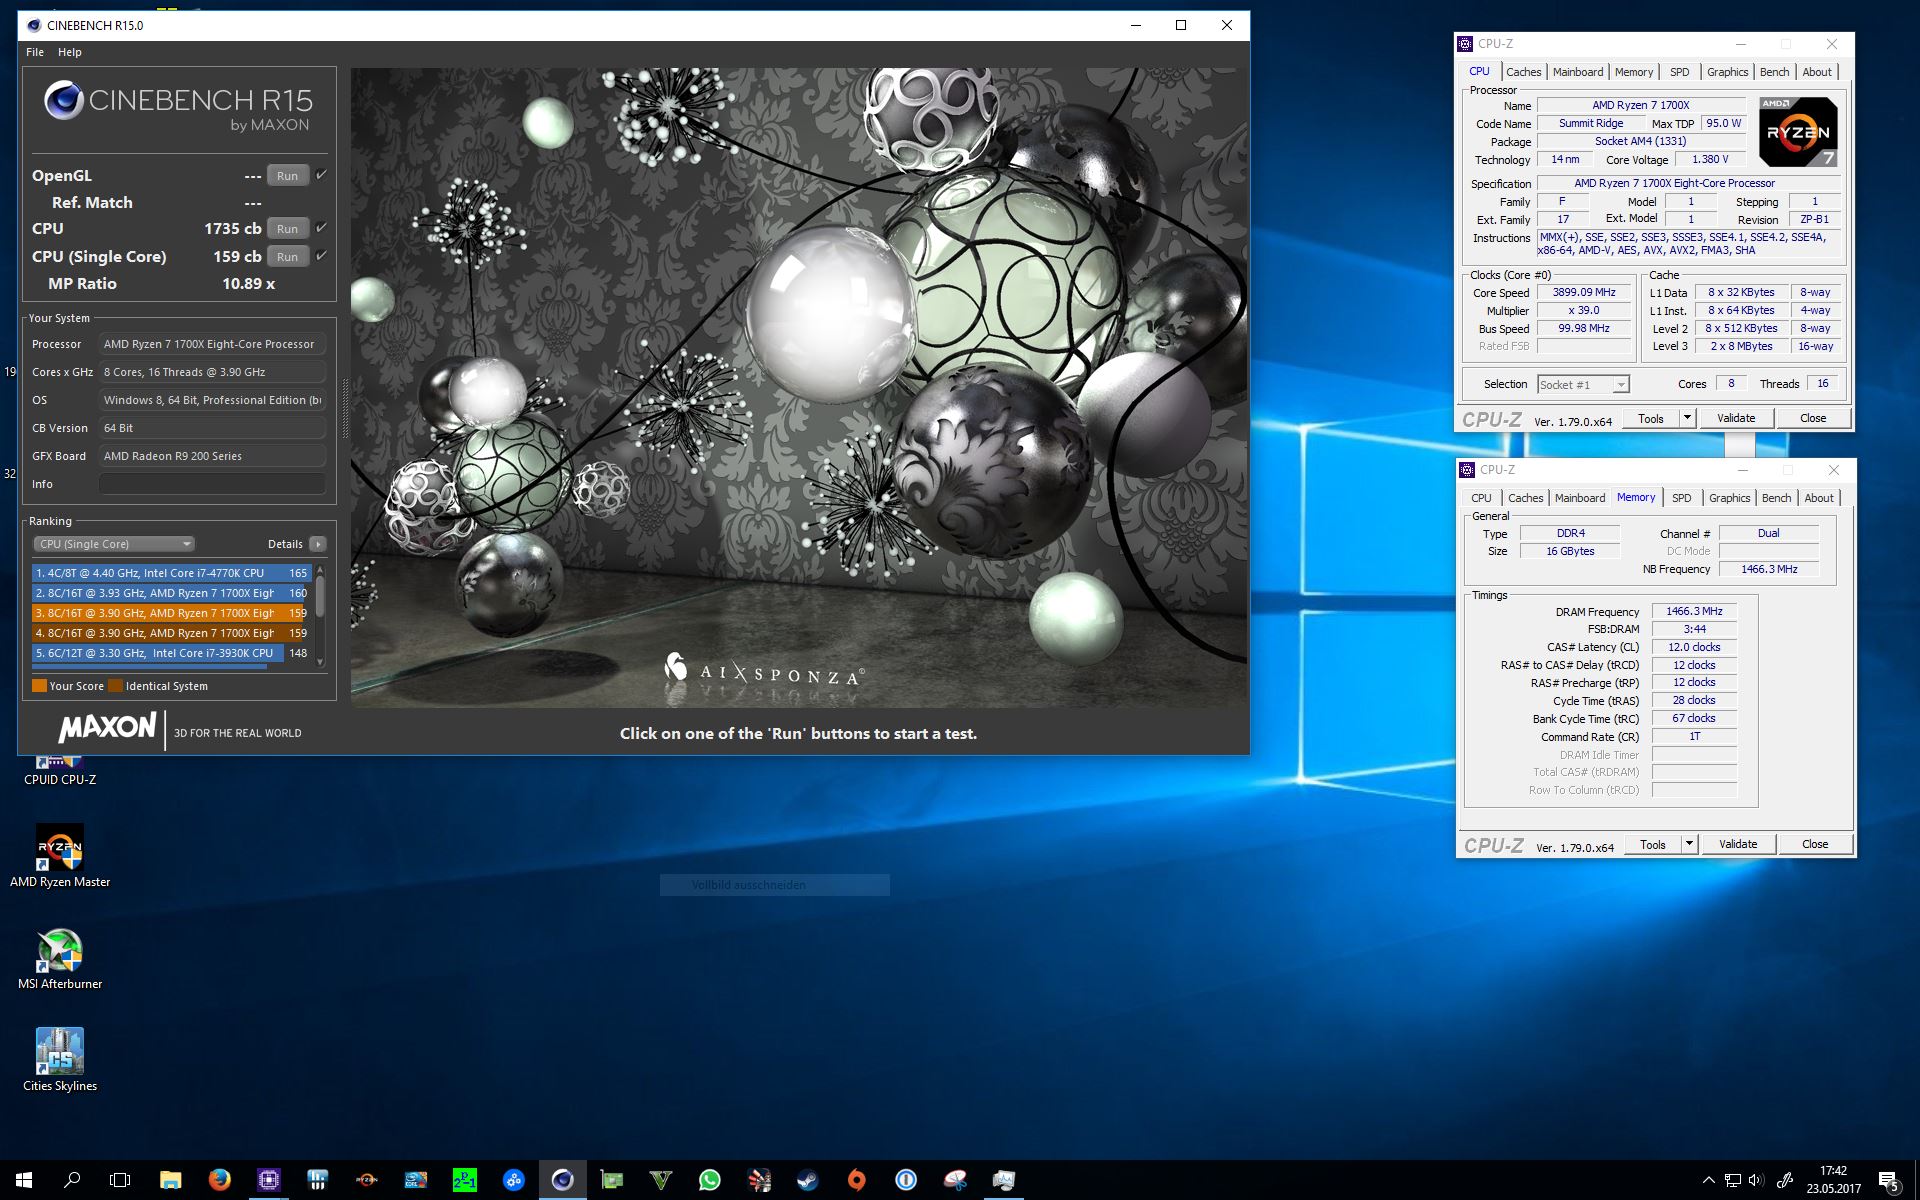Open Steam from the taskbar
Viewport: 1920px width, 1200px height.
(807, 1180)
